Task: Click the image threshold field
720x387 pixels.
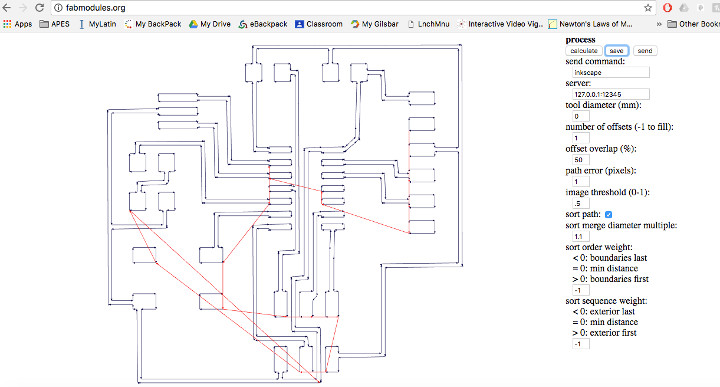Action: click(581, 203)
